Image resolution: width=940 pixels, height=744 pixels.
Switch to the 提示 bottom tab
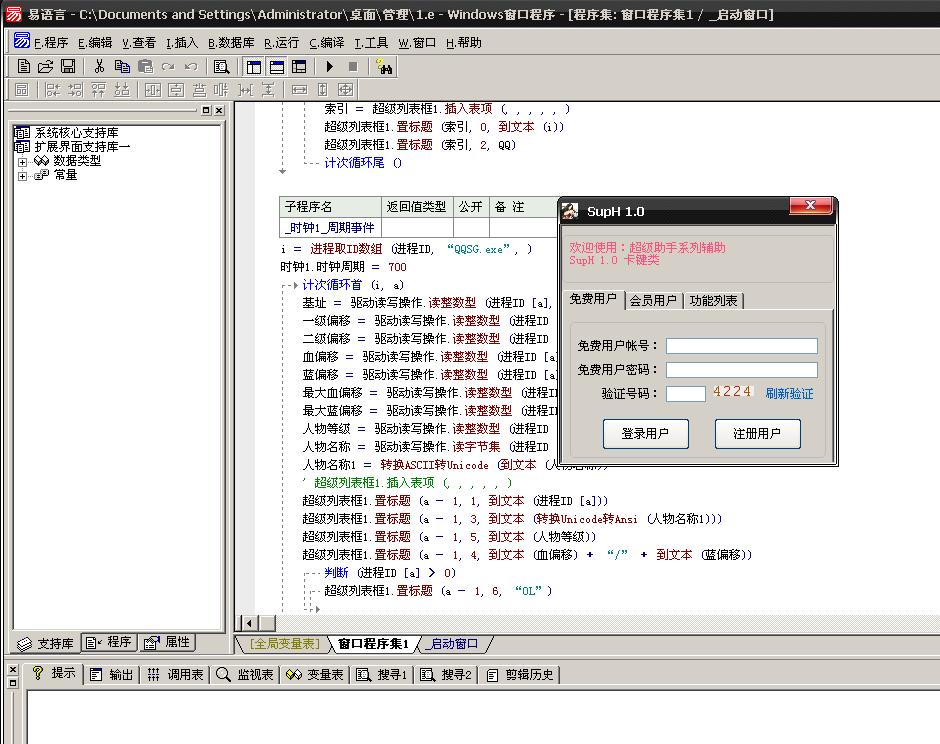54,674
